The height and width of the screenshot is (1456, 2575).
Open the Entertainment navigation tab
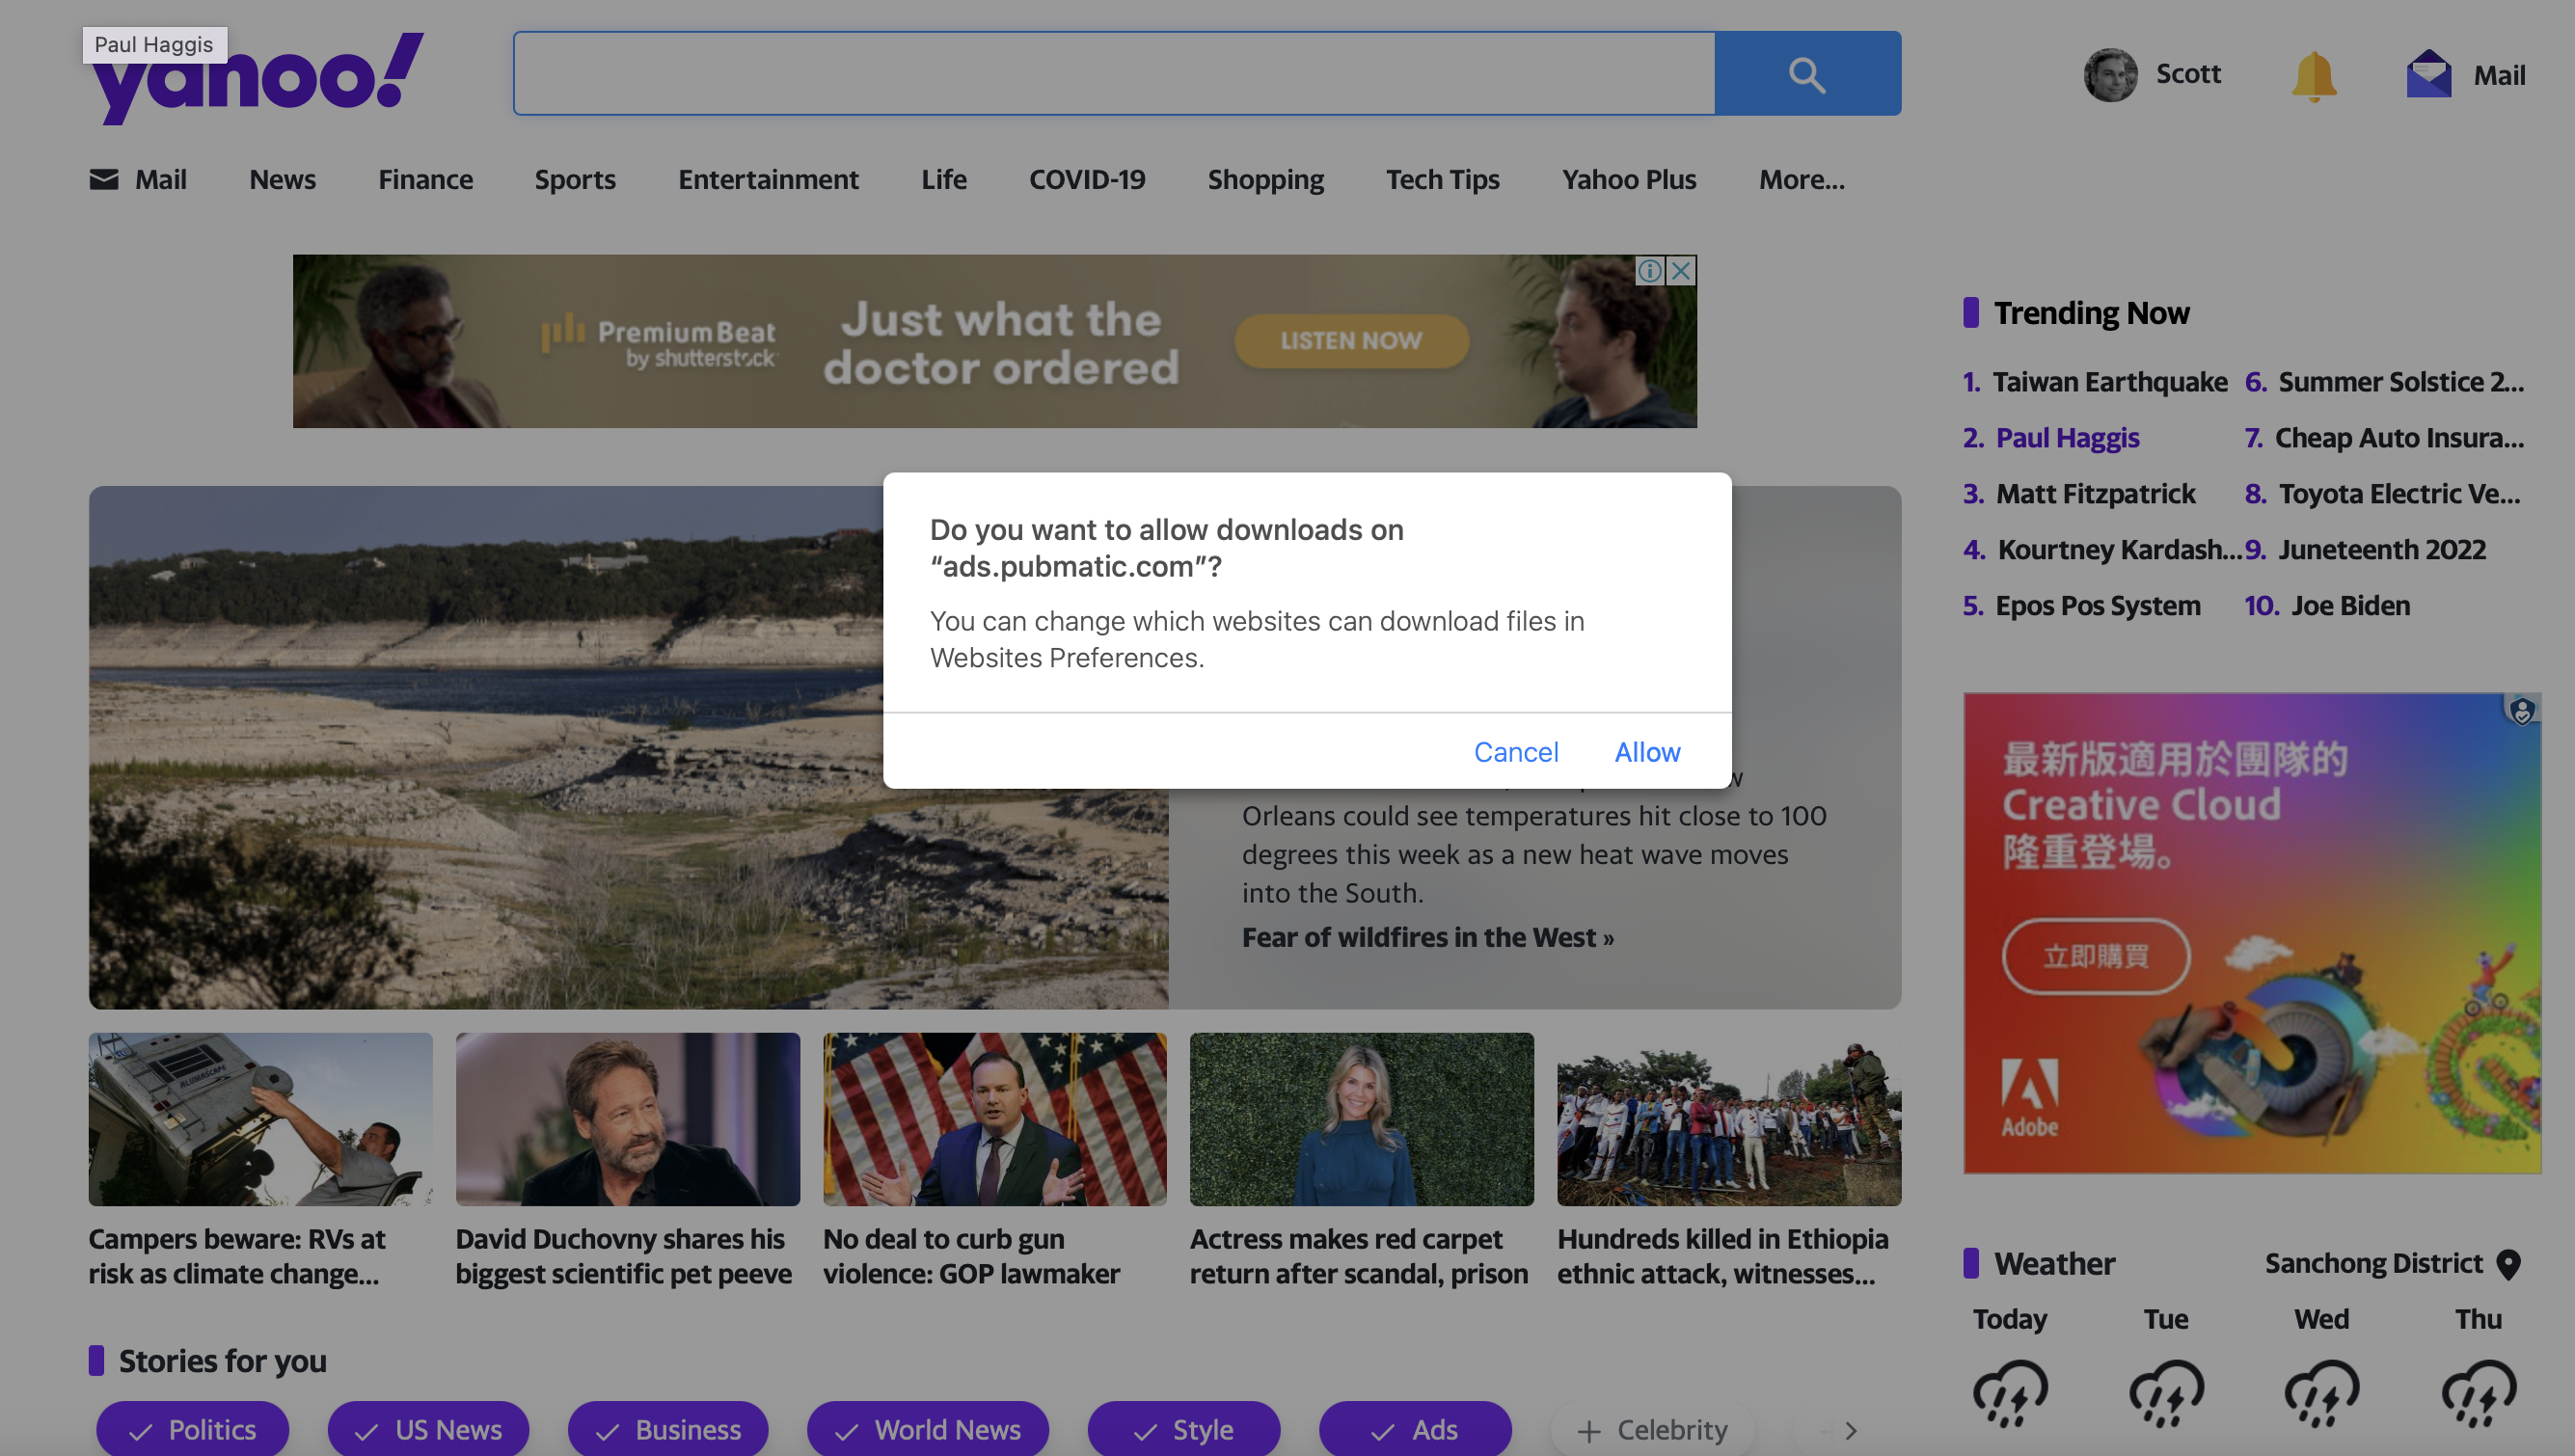coord(768,180)
